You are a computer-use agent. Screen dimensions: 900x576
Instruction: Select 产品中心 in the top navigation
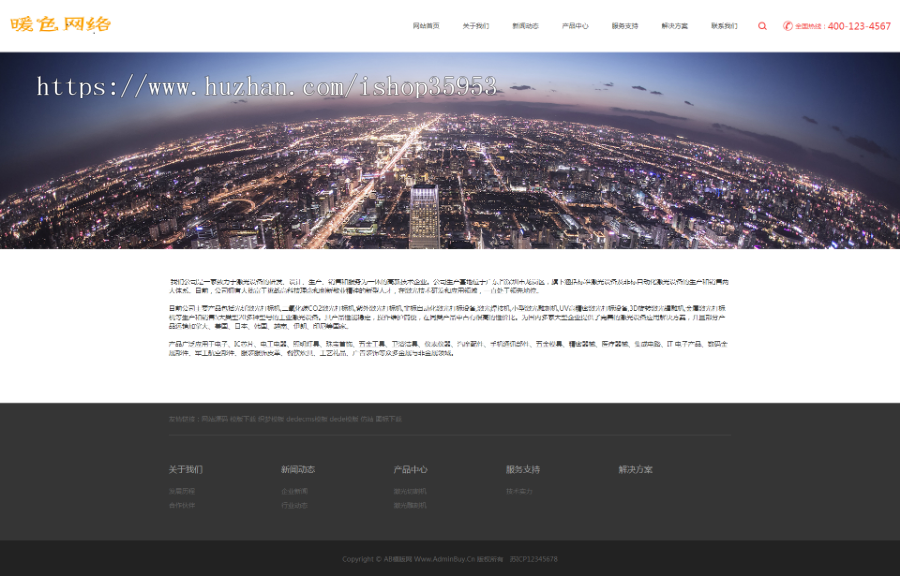pos(575,26)
